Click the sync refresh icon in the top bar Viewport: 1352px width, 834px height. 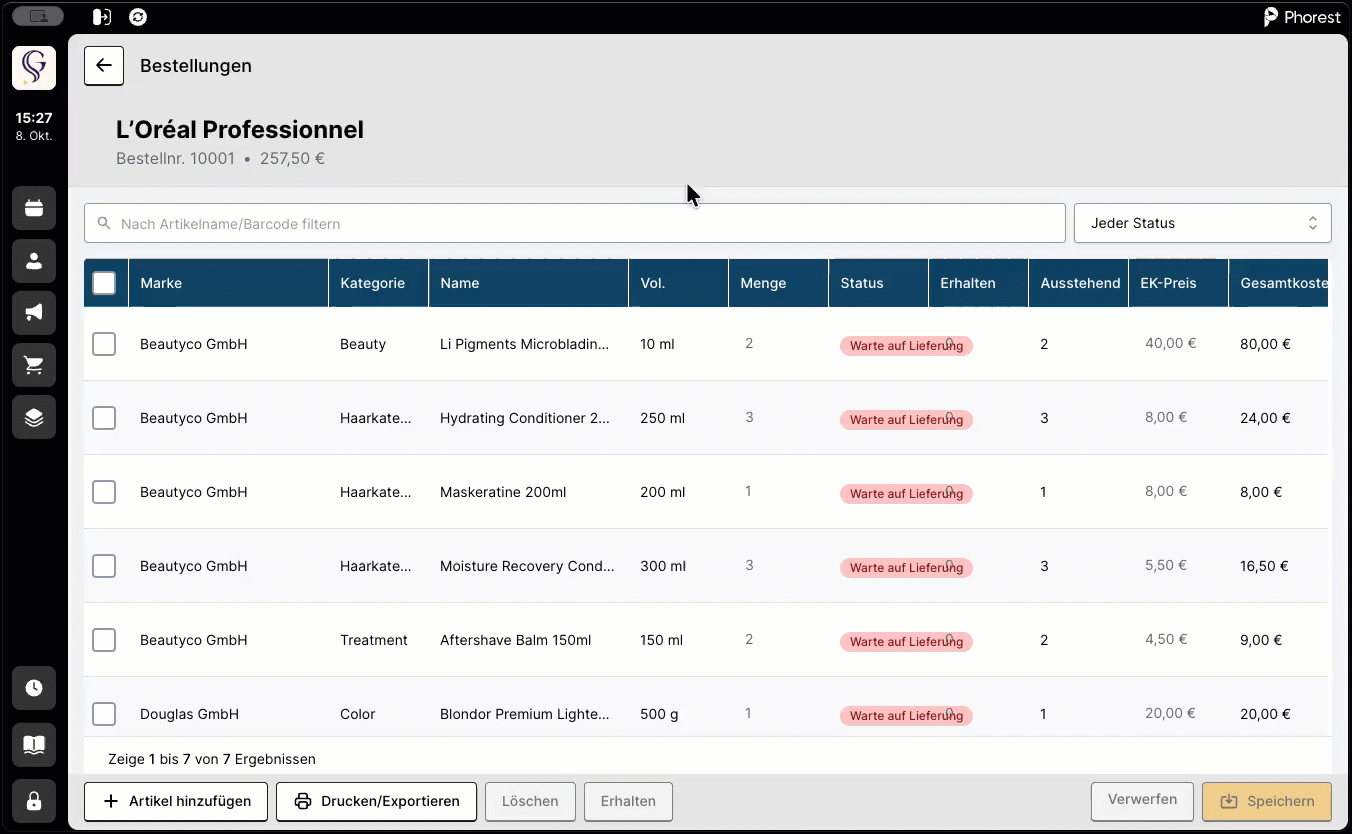tap(138, 17)
